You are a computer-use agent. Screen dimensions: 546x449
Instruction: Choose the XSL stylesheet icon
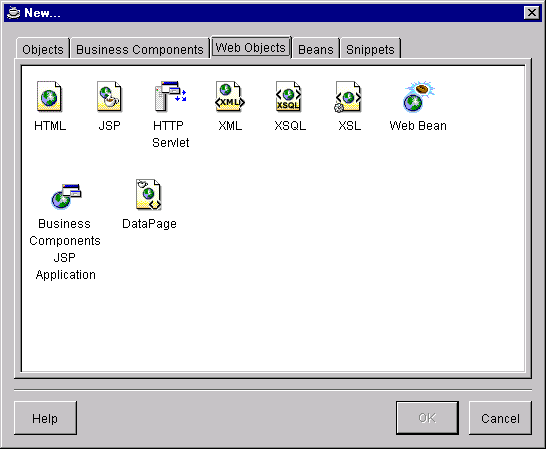click(x=348, y=97)
